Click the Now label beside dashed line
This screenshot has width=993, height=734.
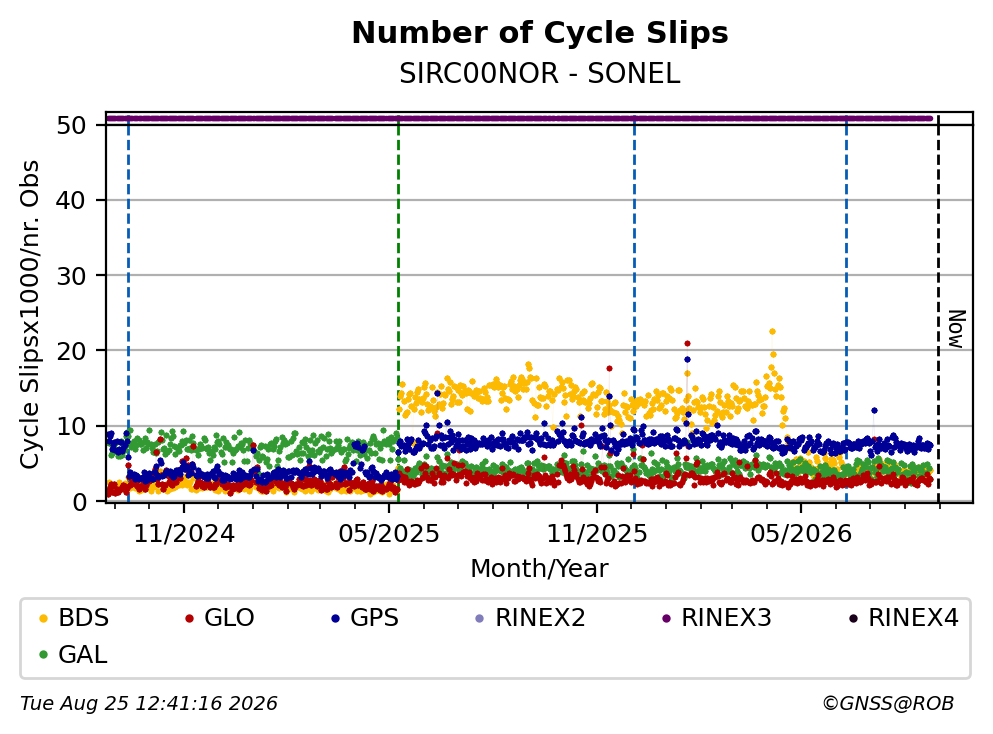point(956,329)
